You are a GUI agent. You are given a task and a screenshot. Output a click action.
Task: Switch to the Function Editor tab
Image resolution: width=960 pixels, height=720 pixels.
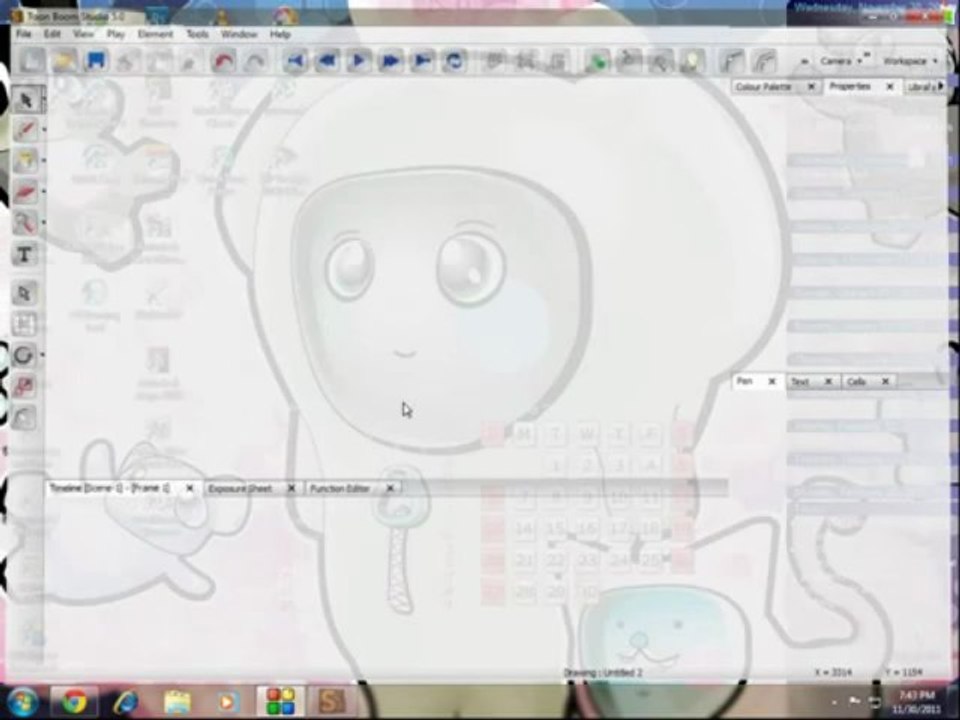[x=340, y=489]
